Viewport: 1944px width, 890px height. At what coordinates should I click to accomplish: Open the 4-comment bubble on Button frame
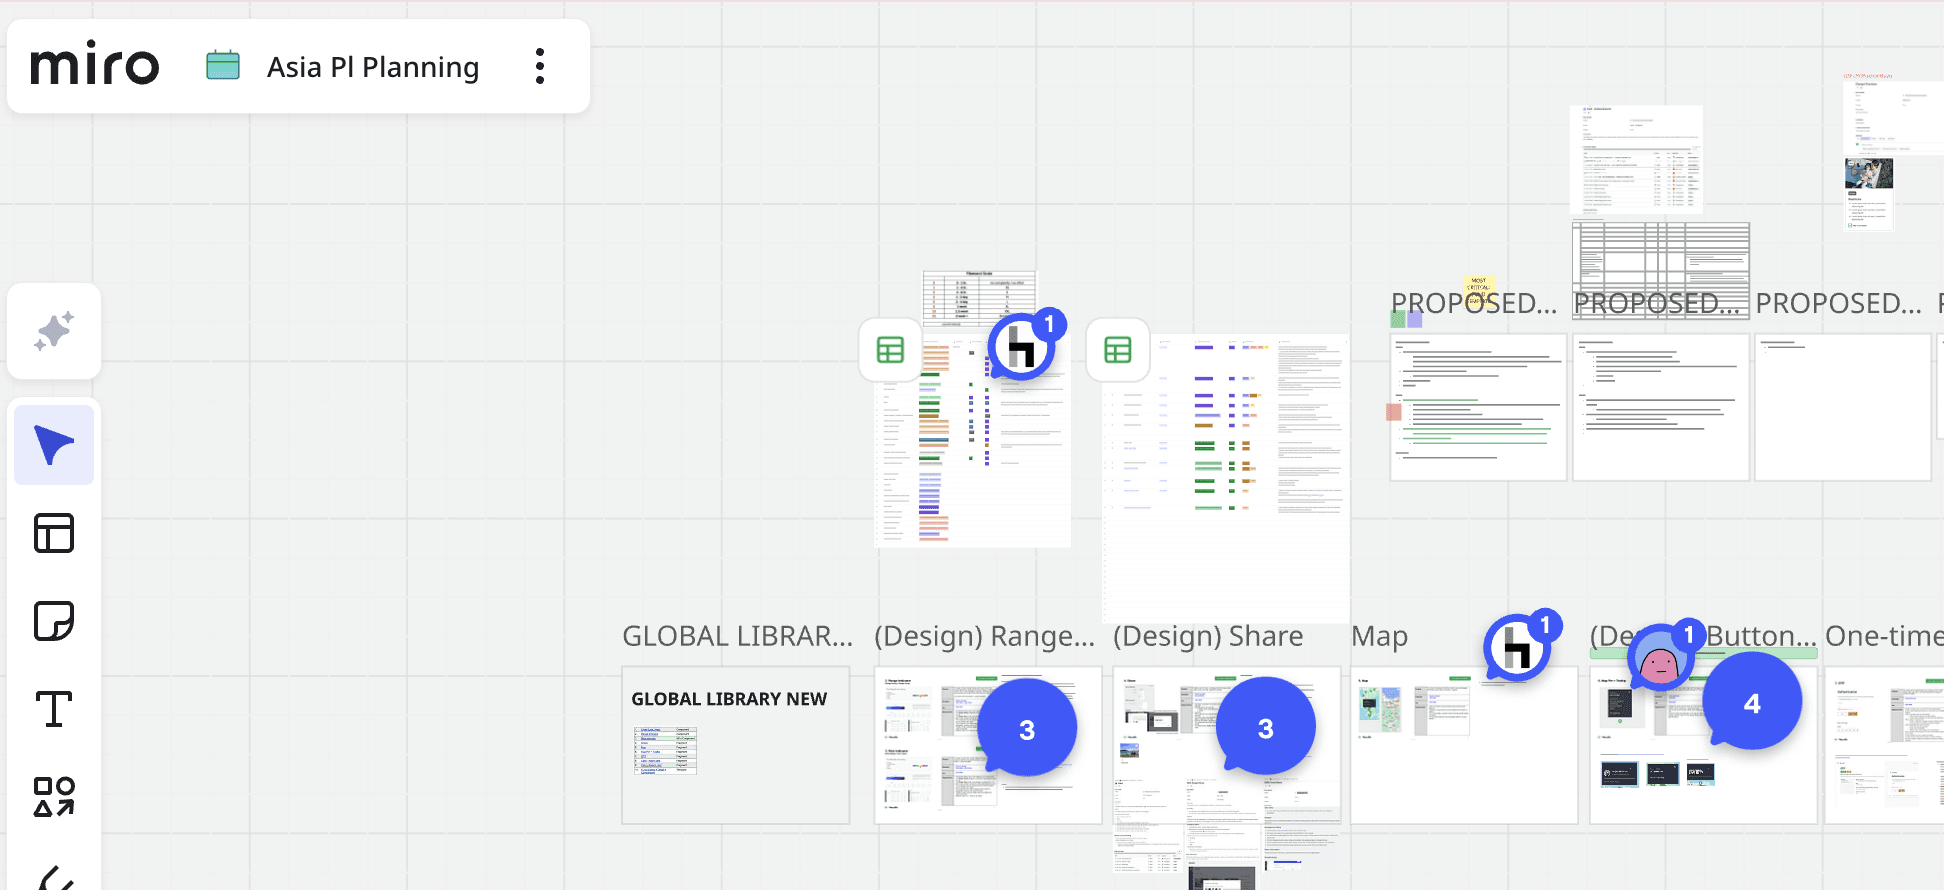tap(1752, 702)
